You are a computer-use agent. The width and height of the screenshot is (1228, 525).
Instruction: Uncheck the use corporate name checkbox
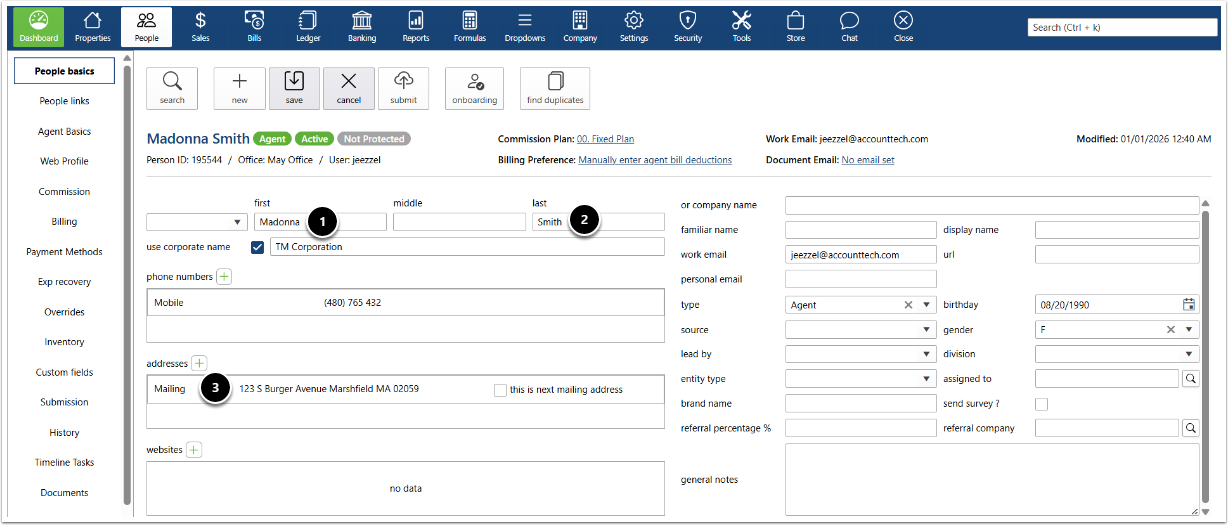258,247
